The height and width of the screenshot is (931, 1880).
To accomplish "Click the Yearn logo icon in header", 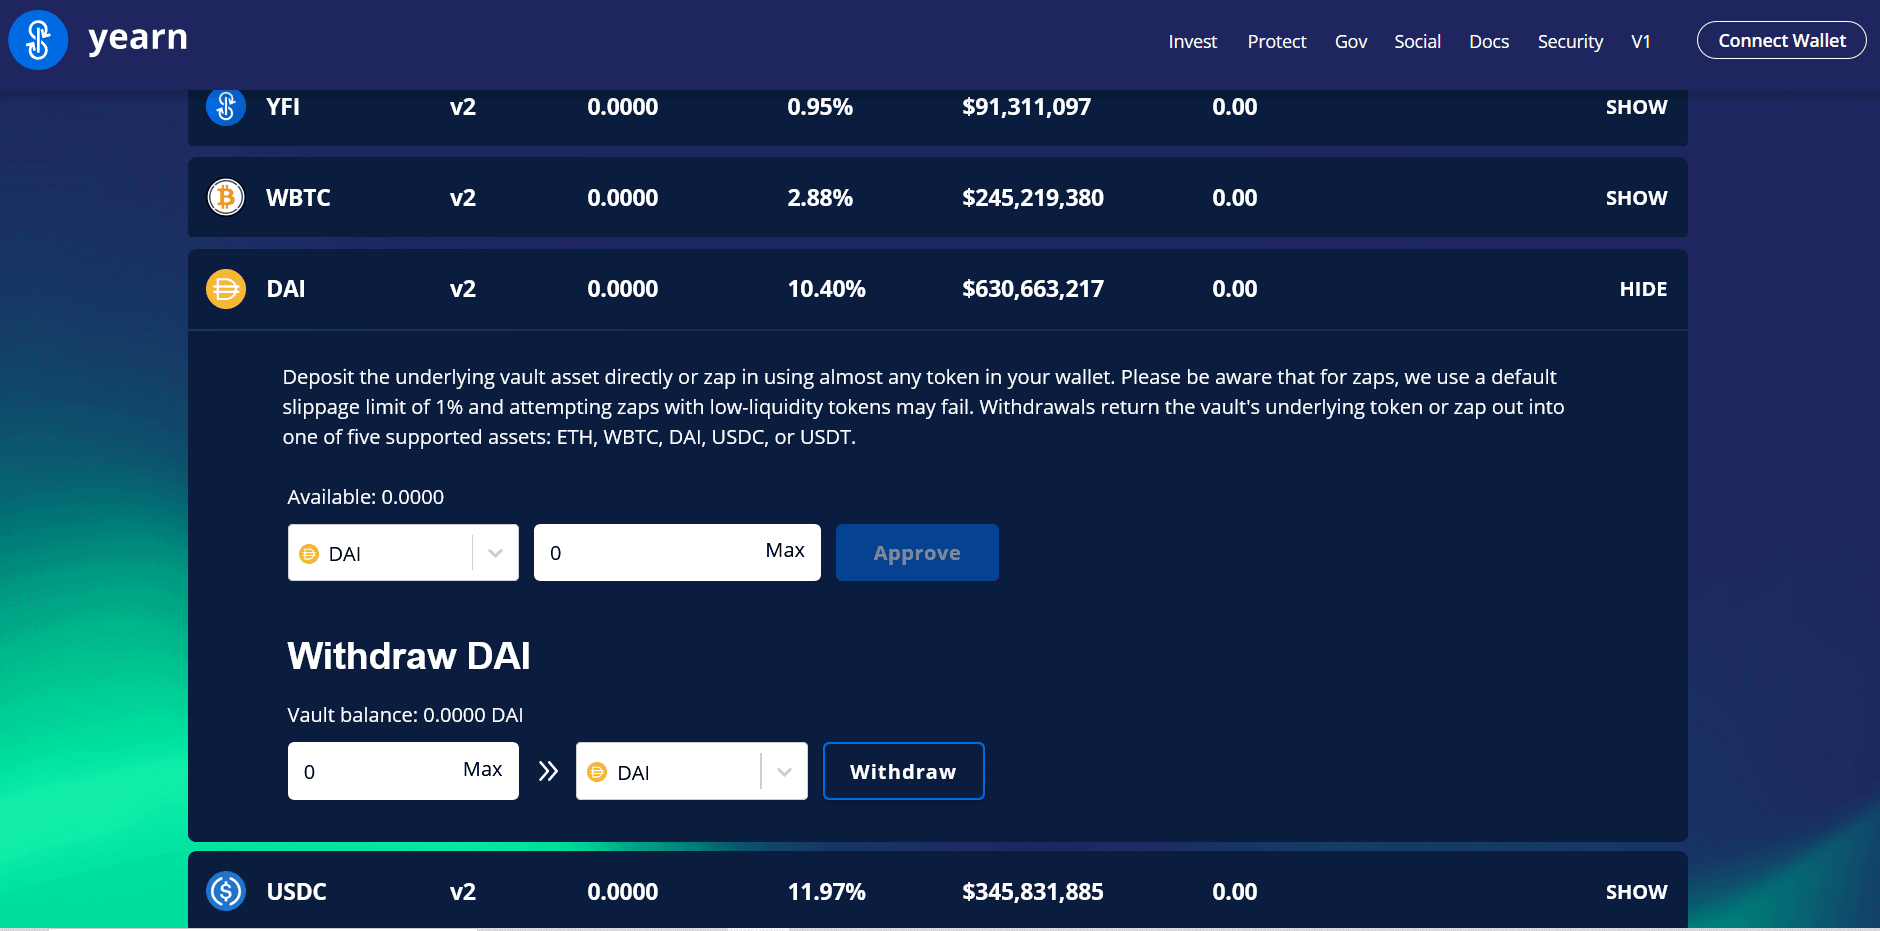I will pos(38,41).
